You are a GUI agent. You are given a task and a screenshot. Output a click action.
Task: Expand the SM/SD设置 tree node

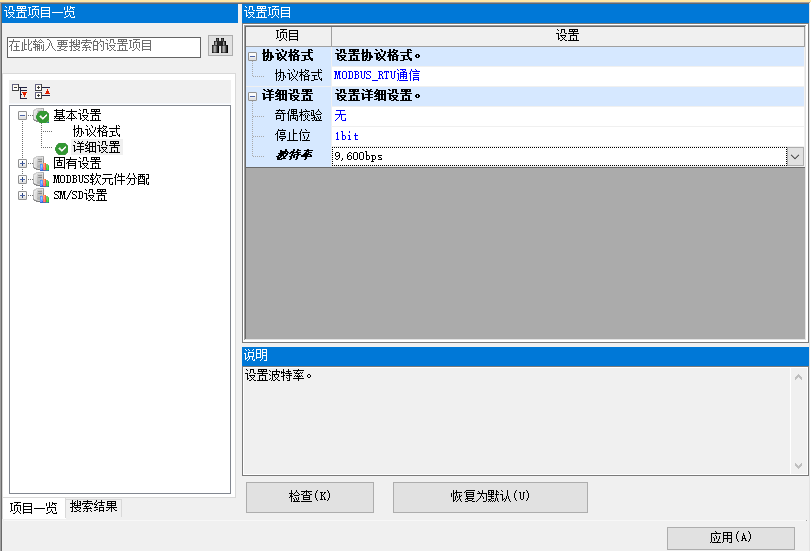pos(22,196)
